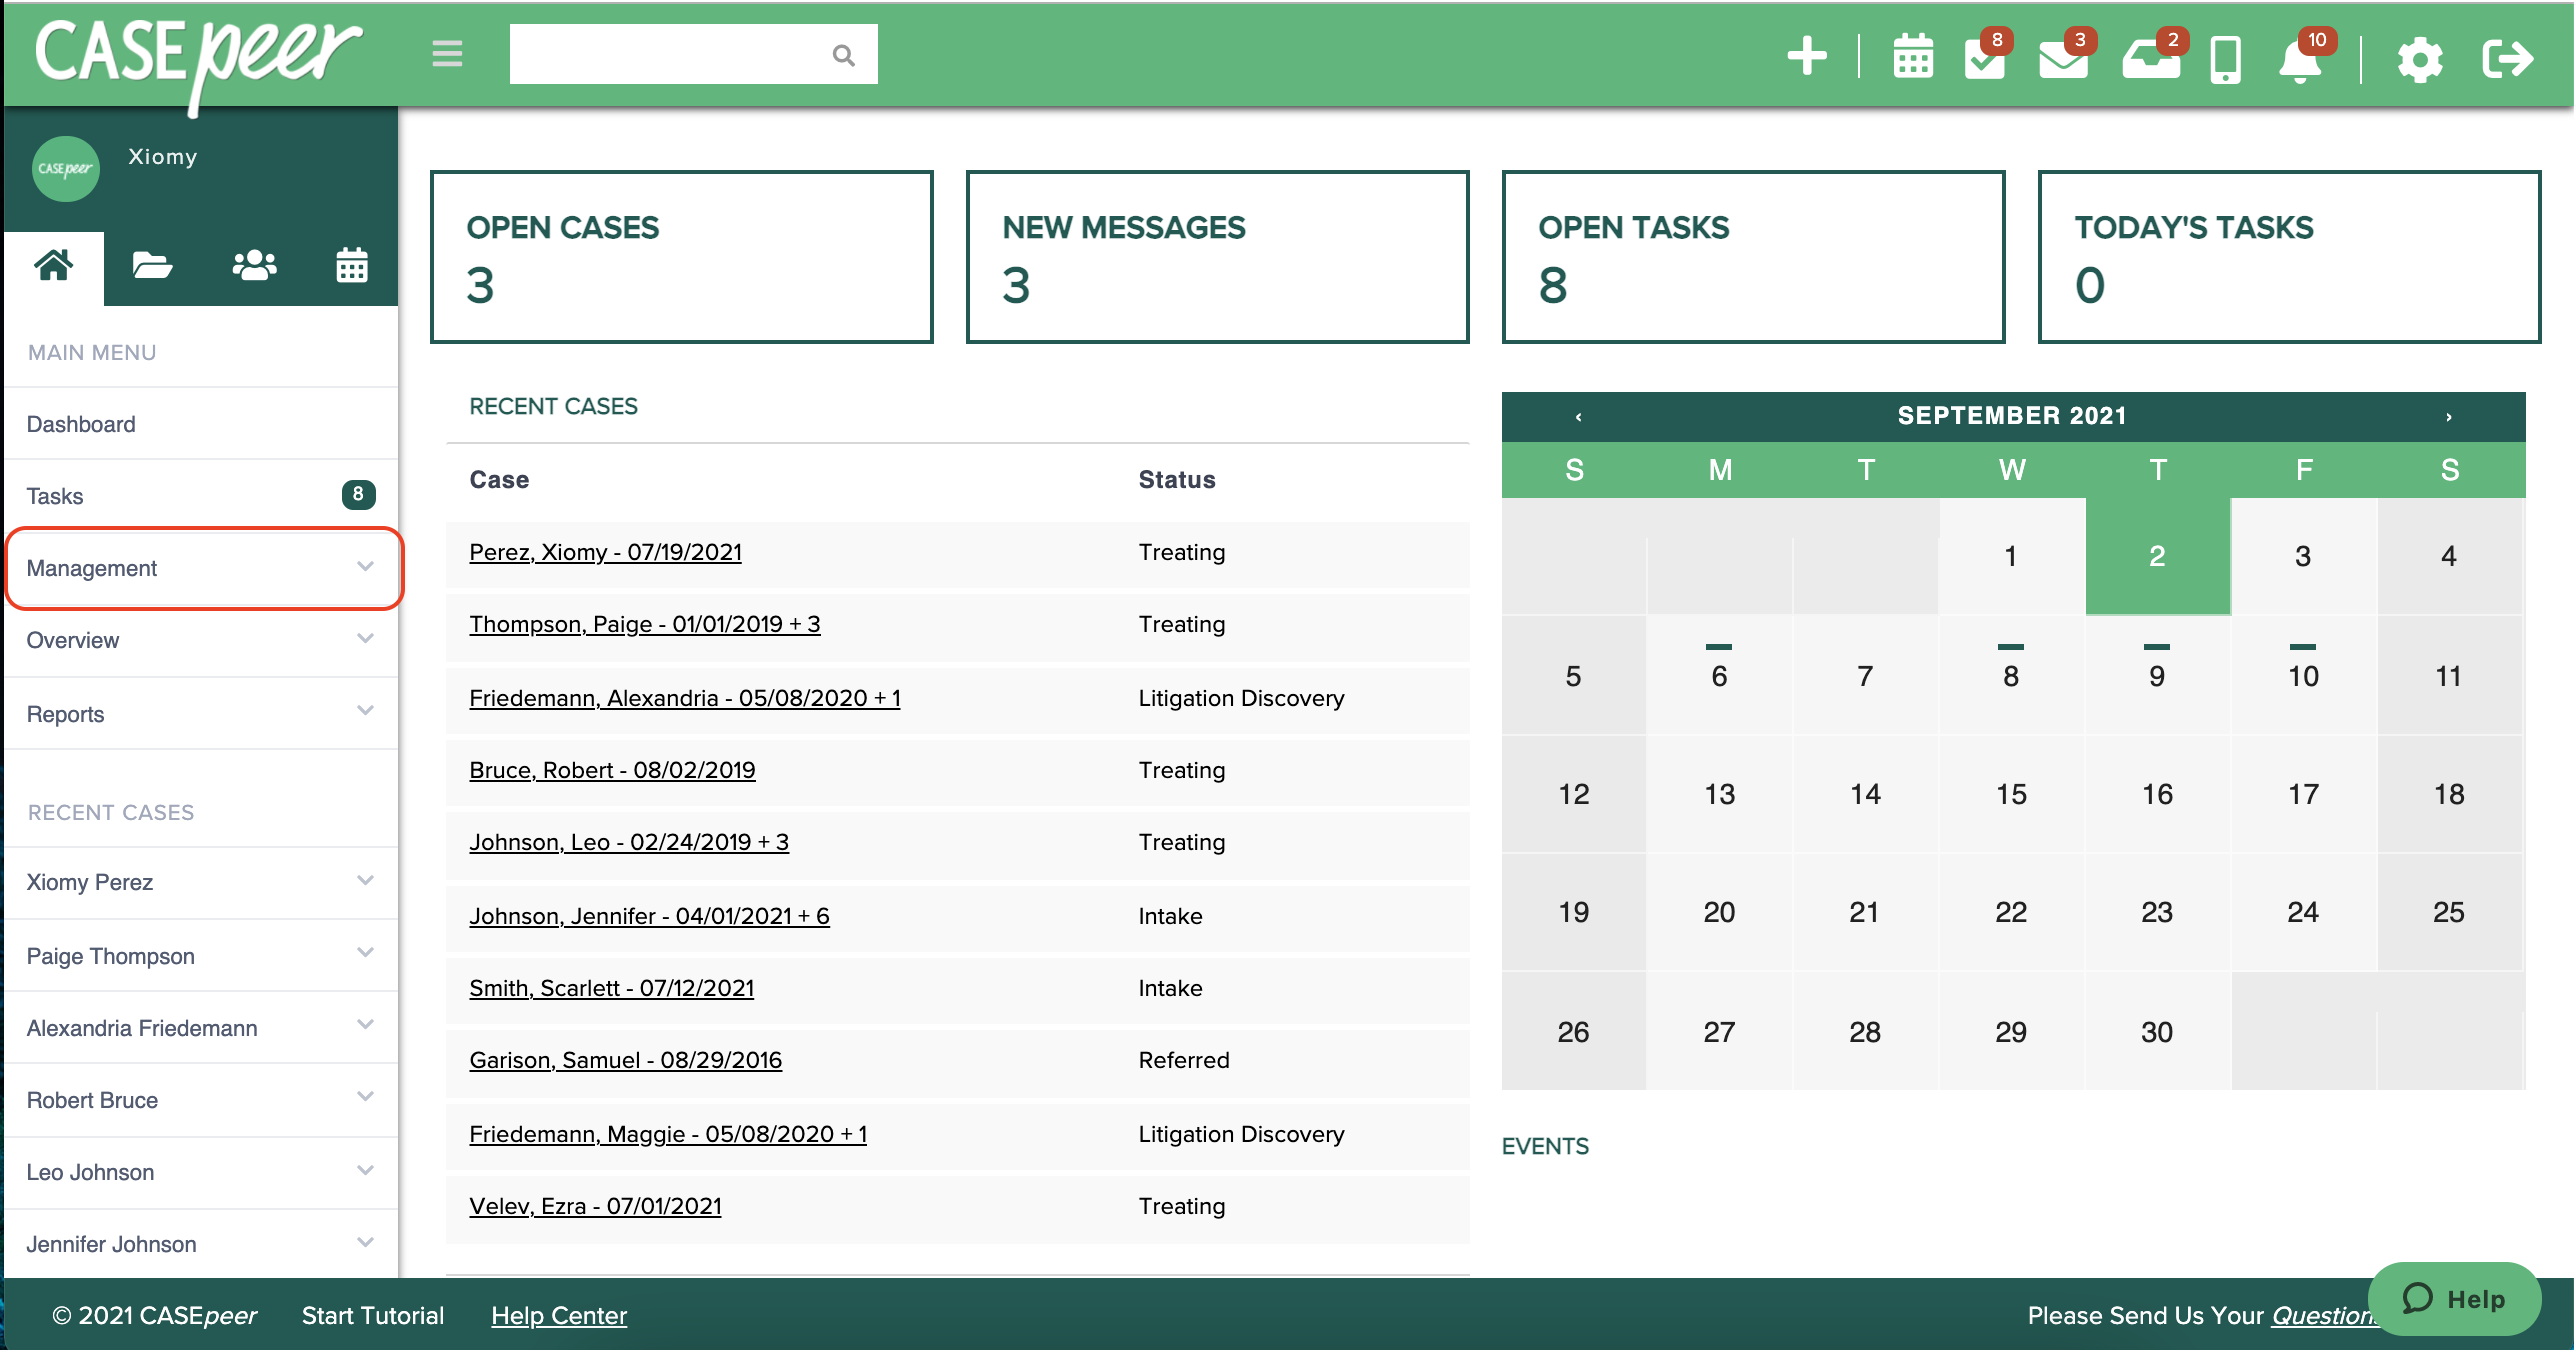Click the Status column header

1177,480
